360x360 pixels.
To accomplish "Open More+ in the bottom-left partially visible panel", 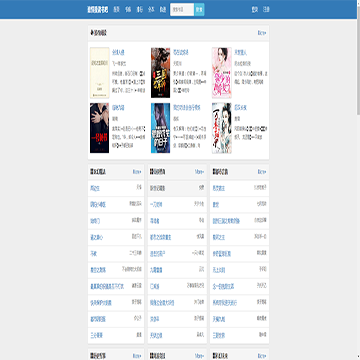I will click(x=137, y=356).
